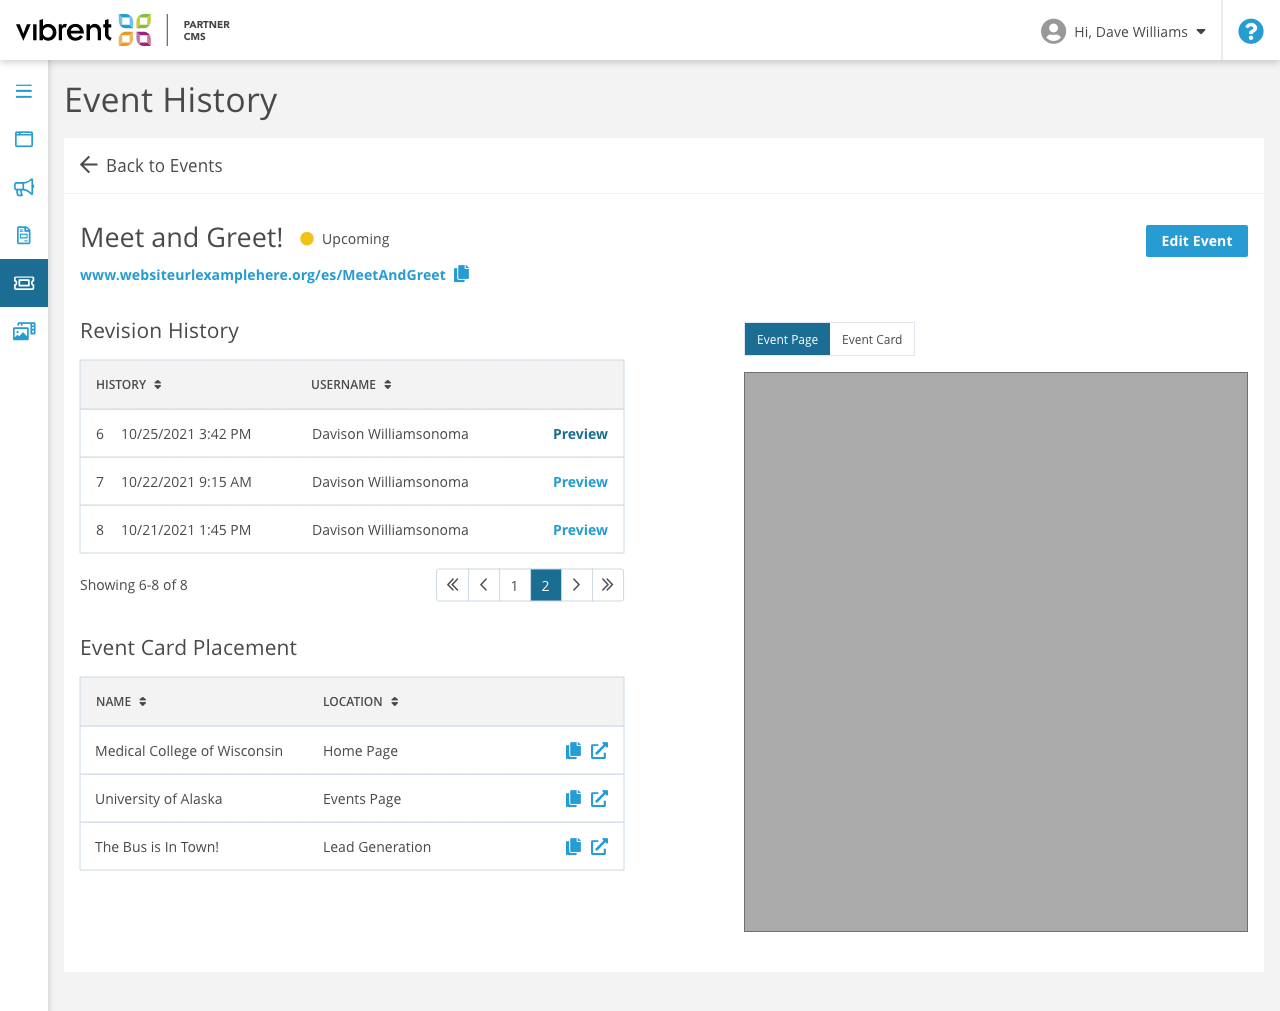The image size is (1280, 1011).
Task: Open the megaphone announcements icon in the sidebar
Action: [24, 187]
